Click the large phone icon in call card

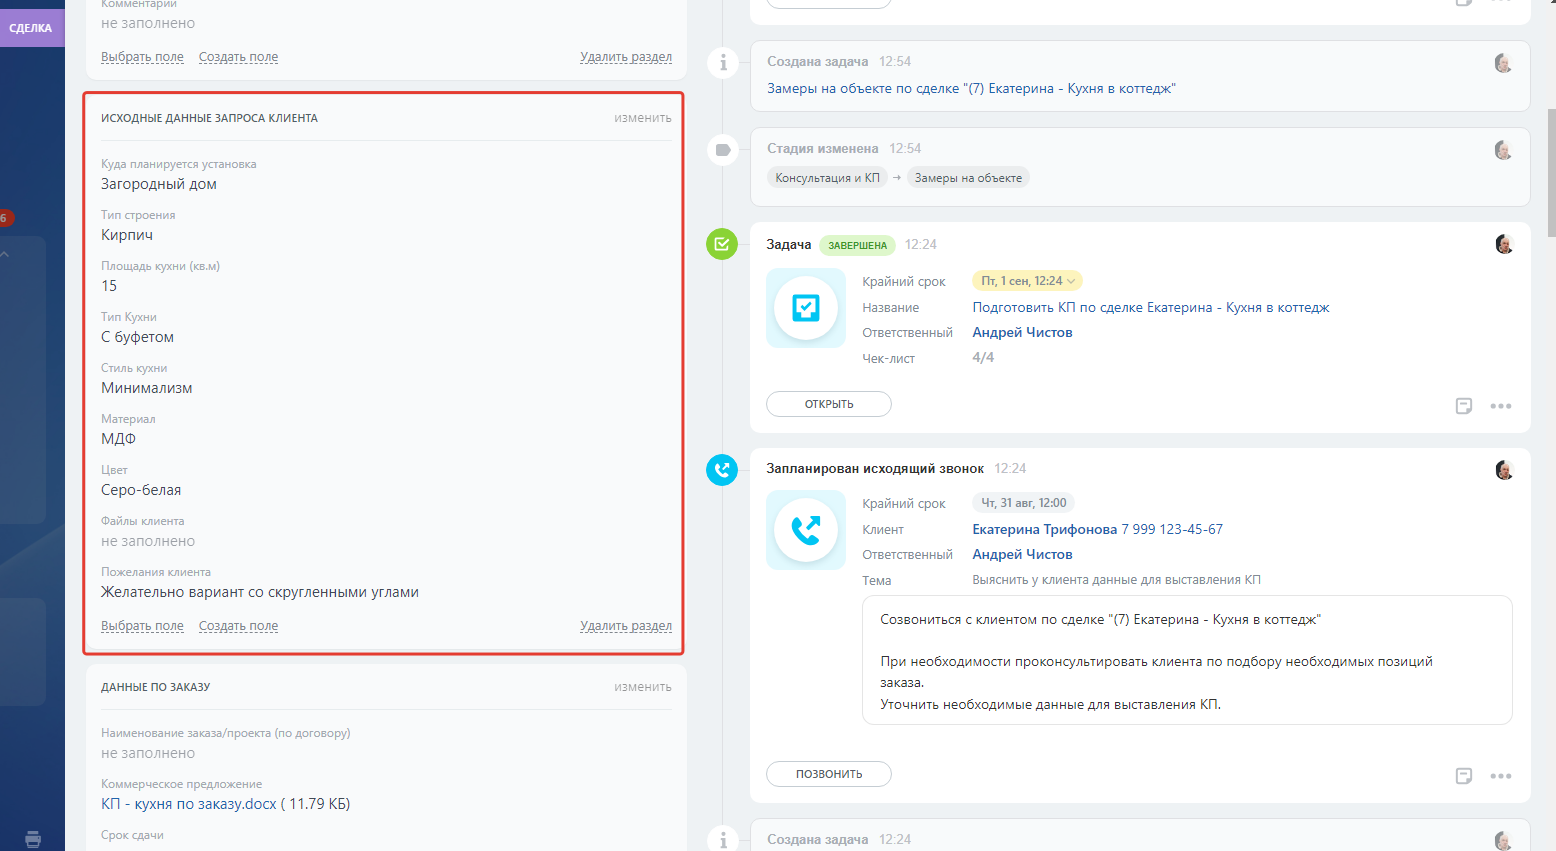click(x=806, y=530)
